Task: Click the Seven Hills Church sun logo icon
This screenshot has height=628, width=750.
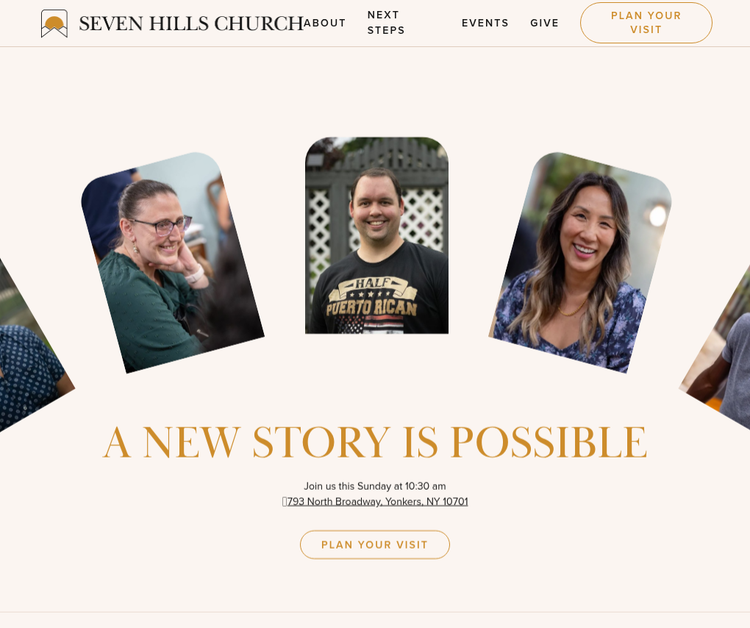Action: coord(54,23)
